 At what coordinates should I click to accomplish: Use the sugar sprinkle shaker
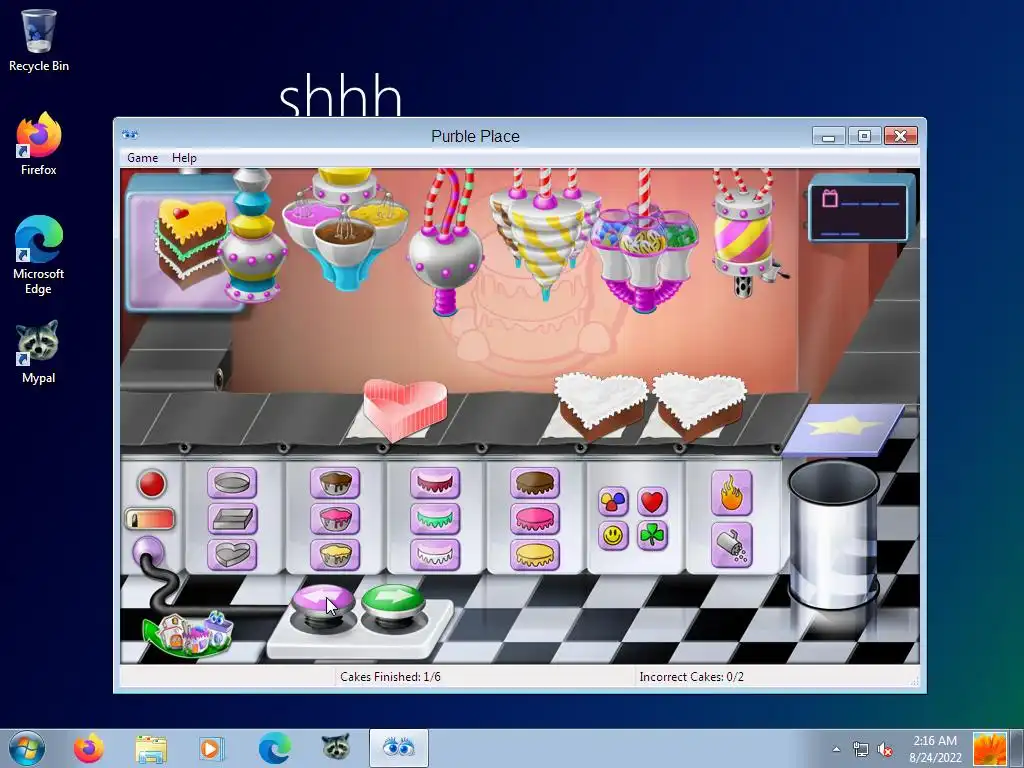[x=731, y=545]
